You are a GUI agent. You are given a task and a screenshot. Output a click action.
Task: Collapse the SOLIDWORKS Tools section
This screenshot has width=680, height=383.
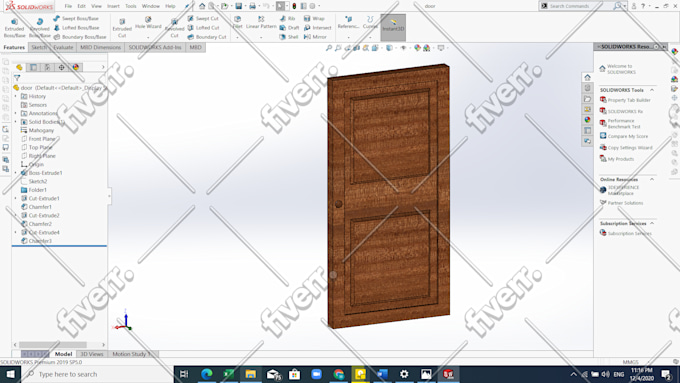[652, 90]
